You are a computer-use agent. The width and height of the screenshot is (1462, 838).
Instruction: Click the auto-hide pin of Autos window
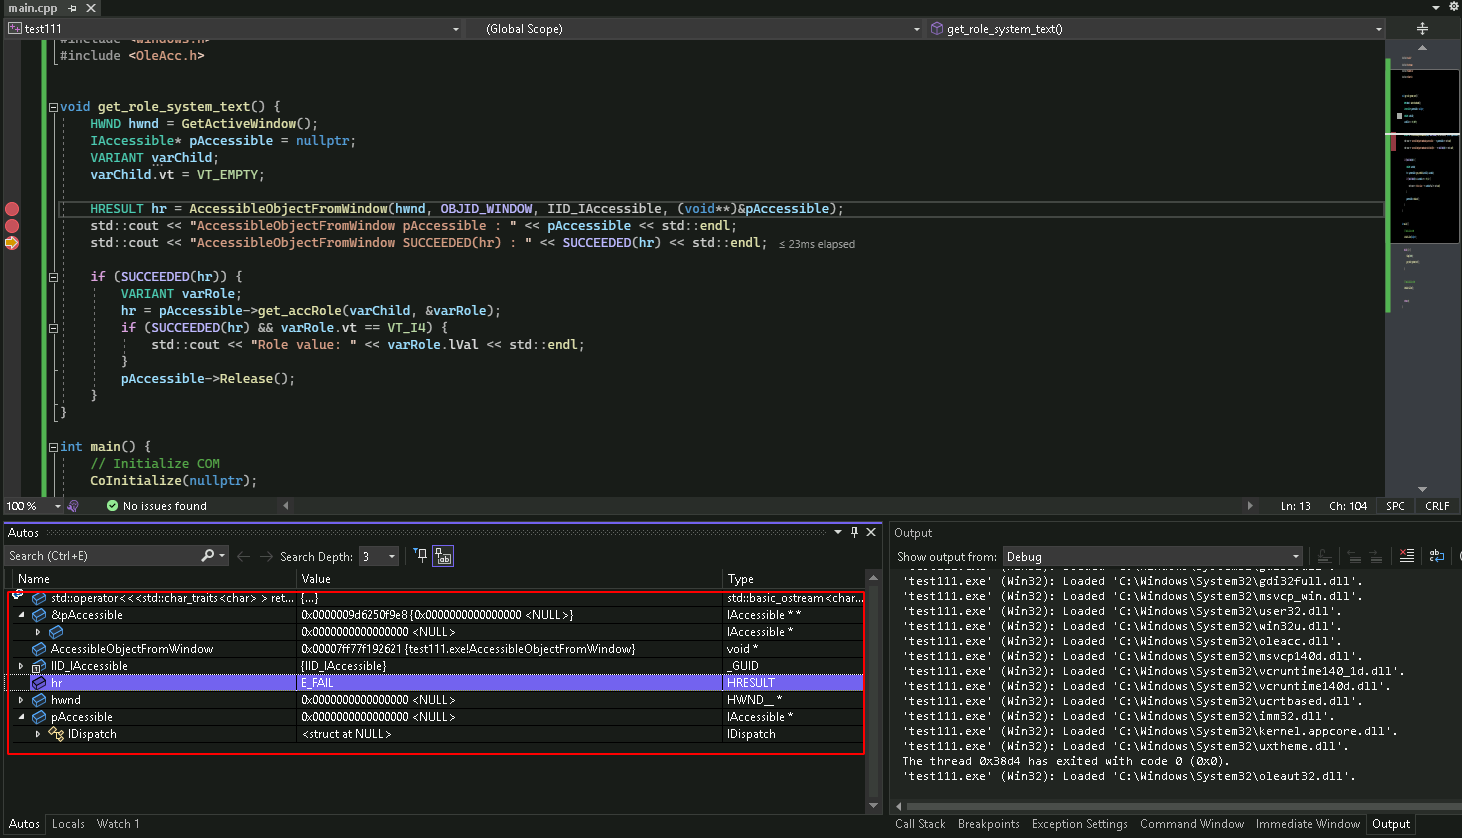point(854,532)
